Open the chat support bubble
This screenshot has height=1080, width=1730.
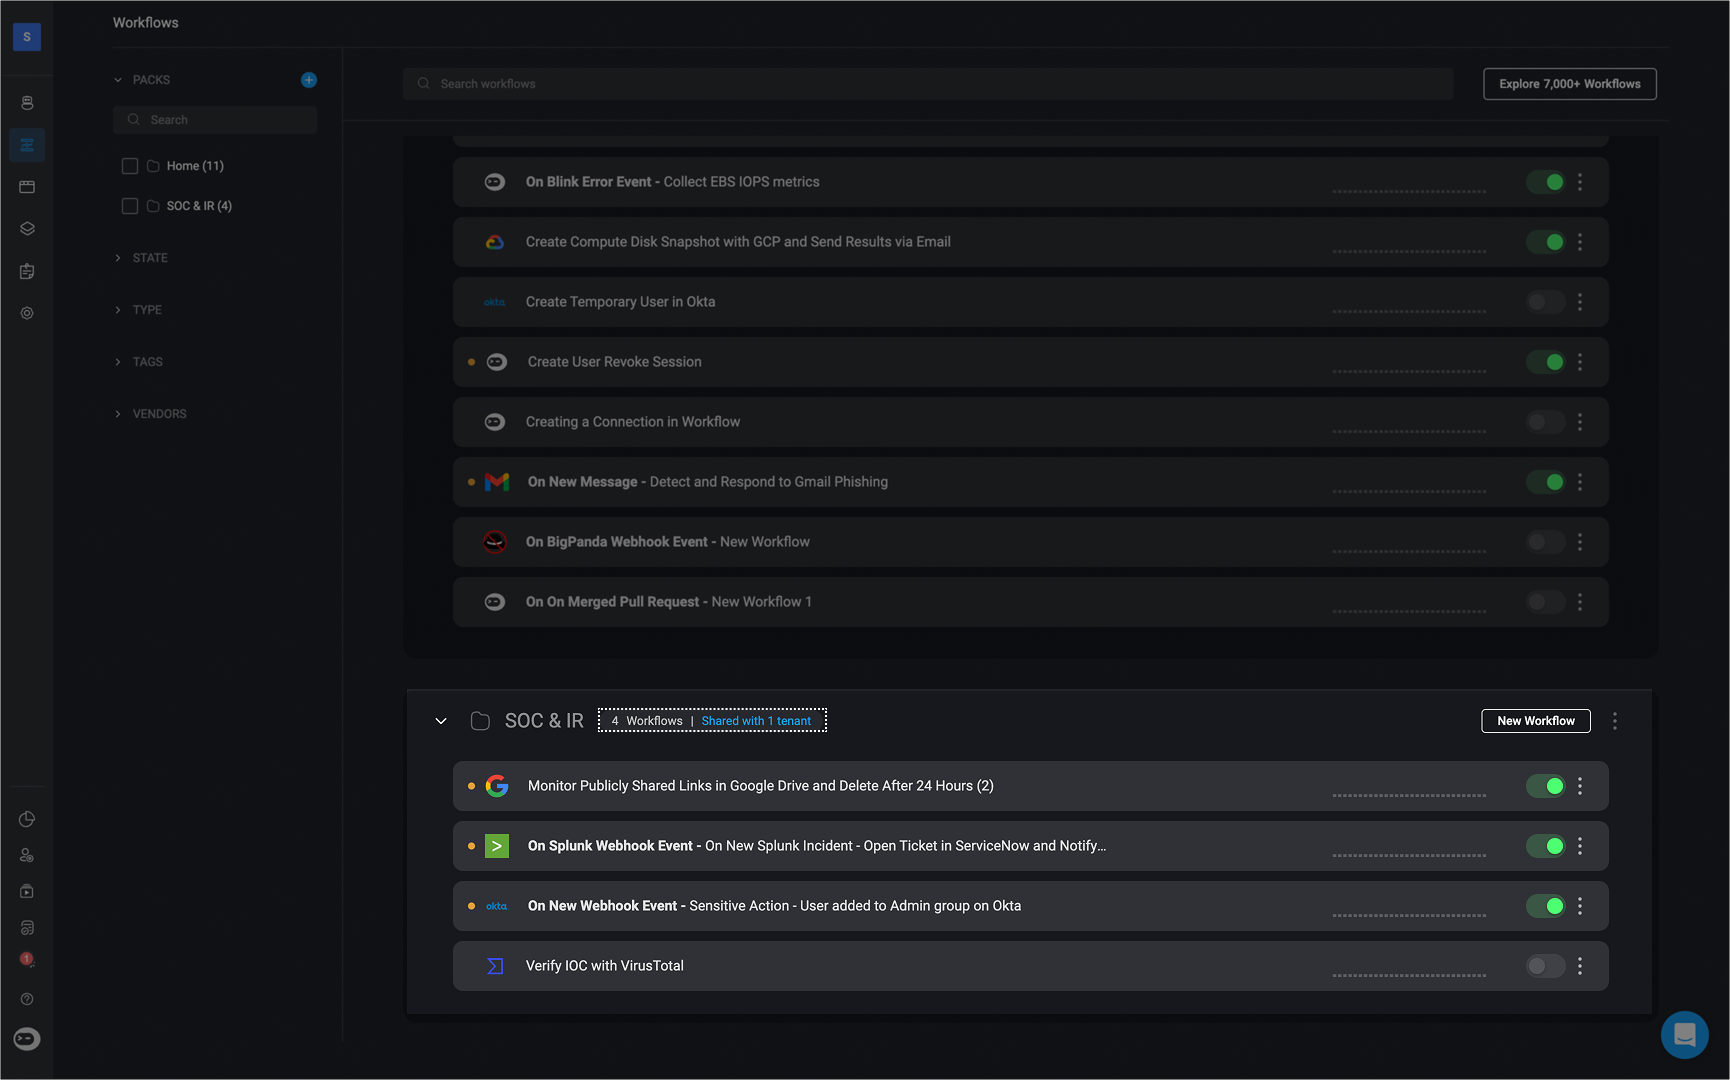(x=1684, y=1034)
